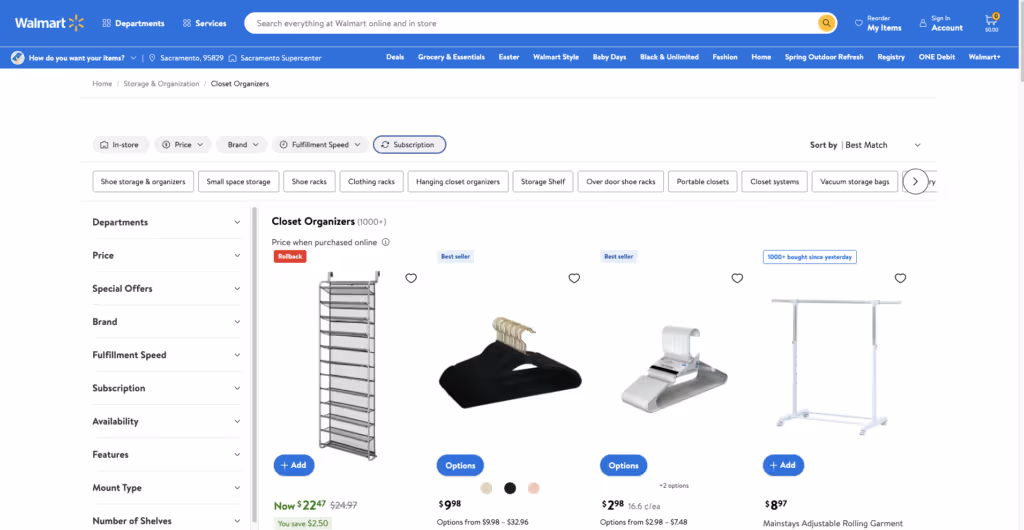Expand the Subscription sidebar section

pyautogui.click(x=167, y=388)
